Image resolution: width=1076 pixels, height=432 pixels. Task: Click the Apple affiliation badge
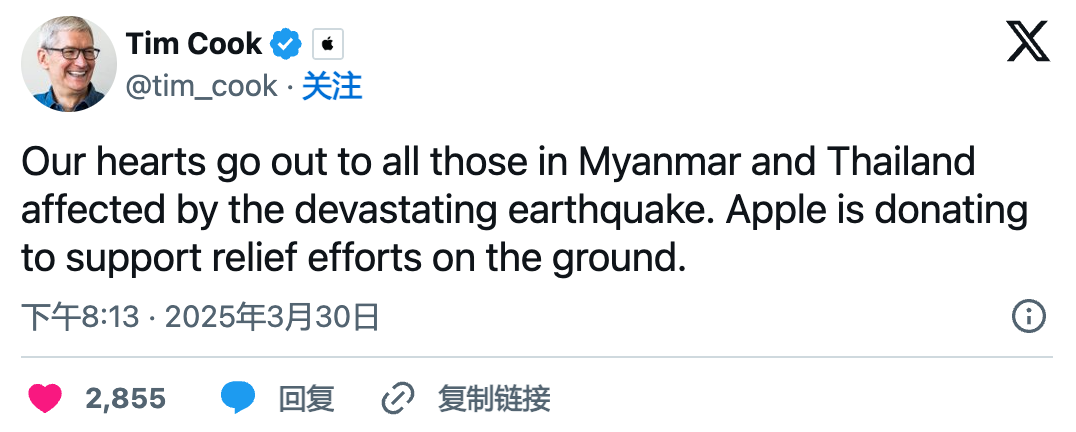coord(328,44)
